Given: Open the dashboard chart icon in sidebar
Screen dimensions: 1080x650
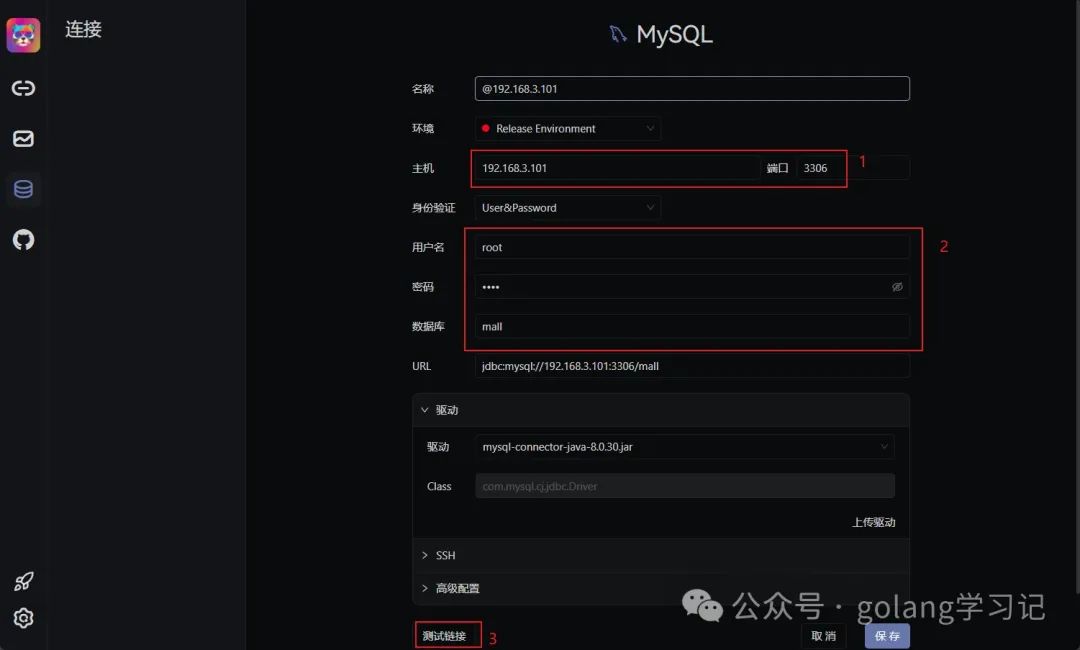Looking at the screenshot, I should click(x=23, y=138).
